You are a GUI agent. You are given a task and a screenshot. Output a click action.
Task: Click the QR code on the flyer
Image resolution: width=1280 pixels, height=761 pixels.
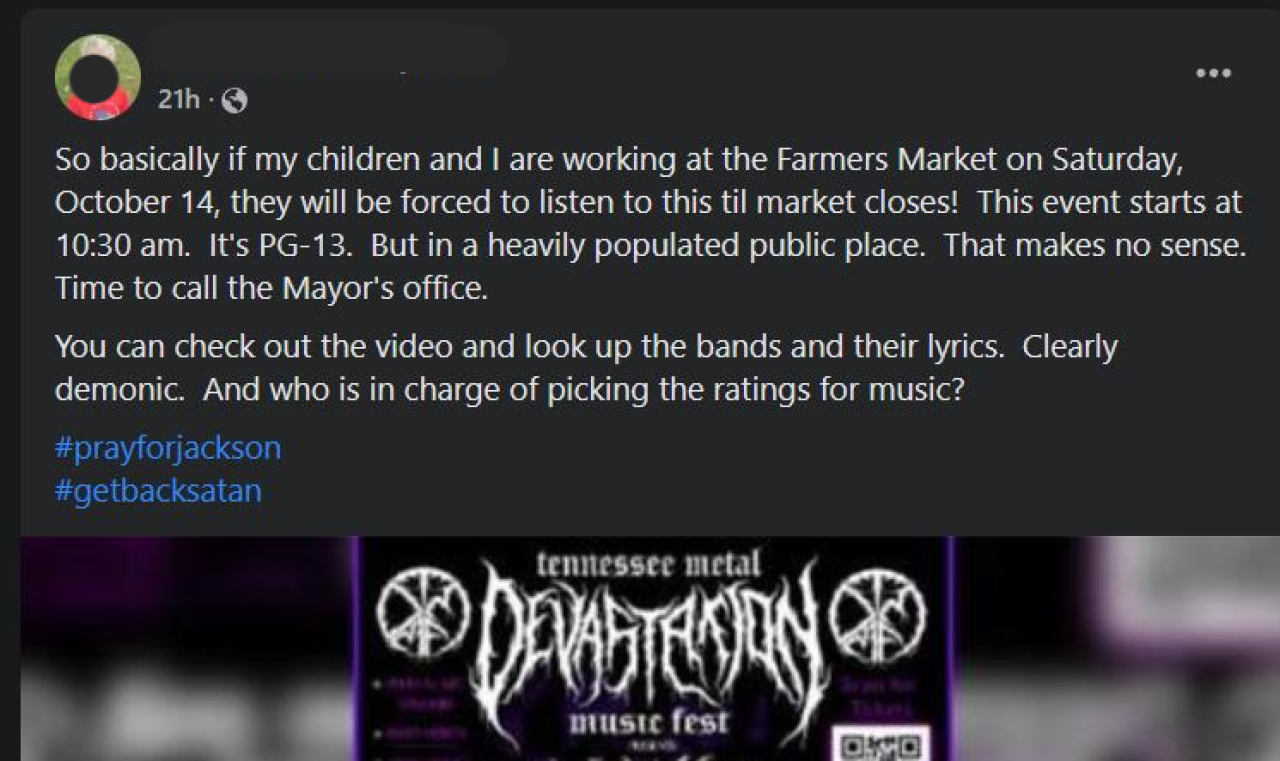click(x=880, y=743)
